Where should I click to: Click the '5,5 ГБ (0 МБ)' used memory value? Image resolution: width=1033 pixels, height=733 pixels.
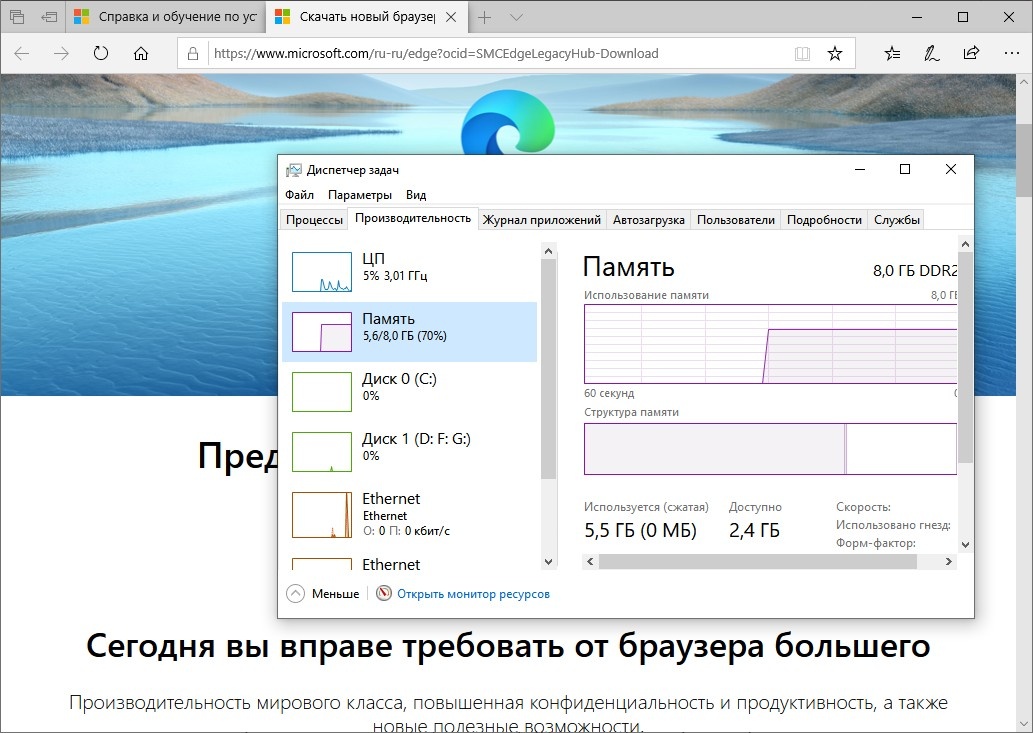click(x=640, y=531)
